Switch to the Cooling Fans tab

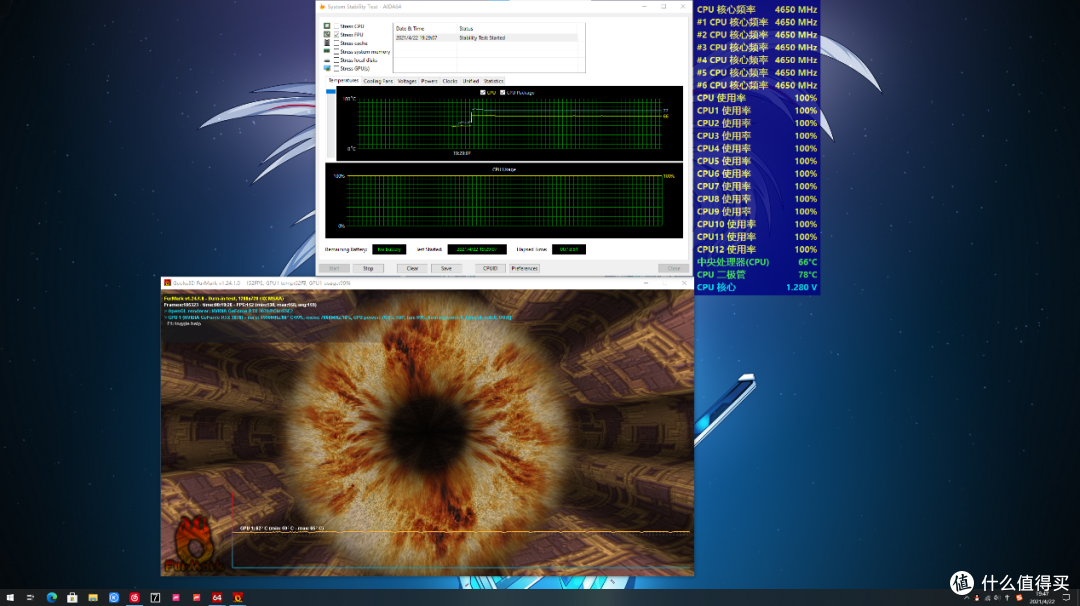(x=378, y=81)
